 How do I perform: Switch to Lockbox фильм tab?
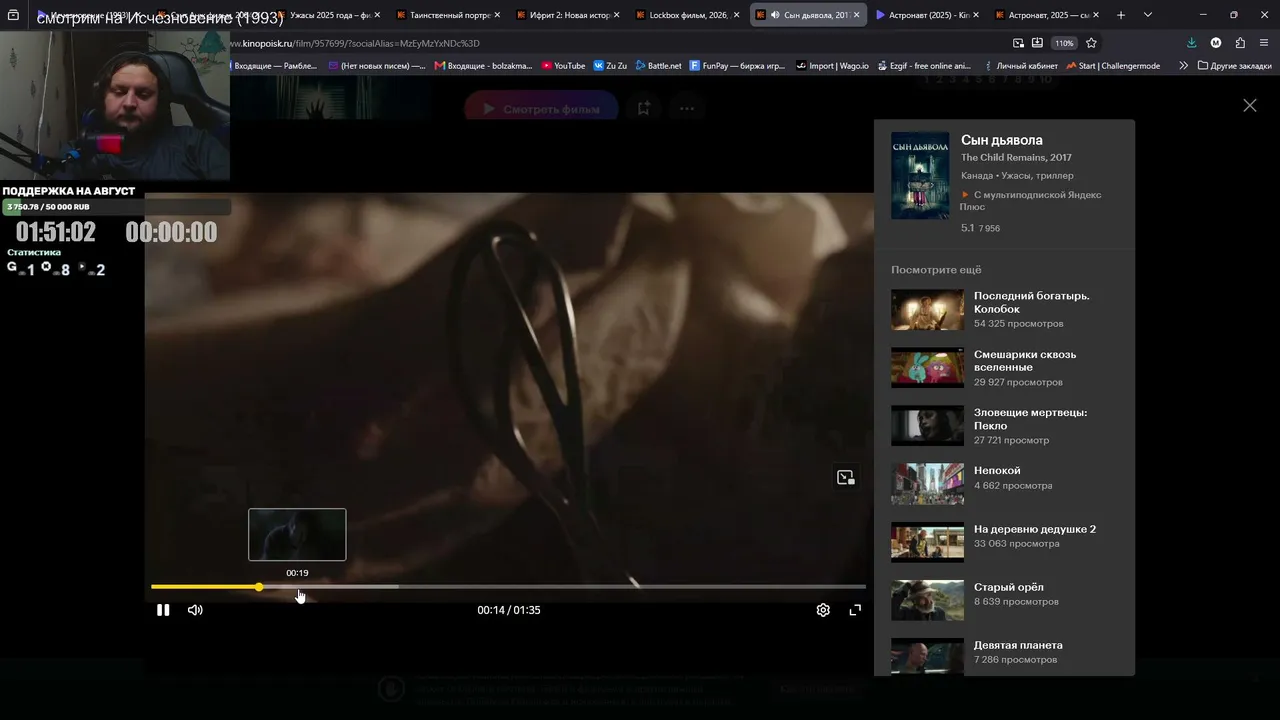(x=686, y=15)
